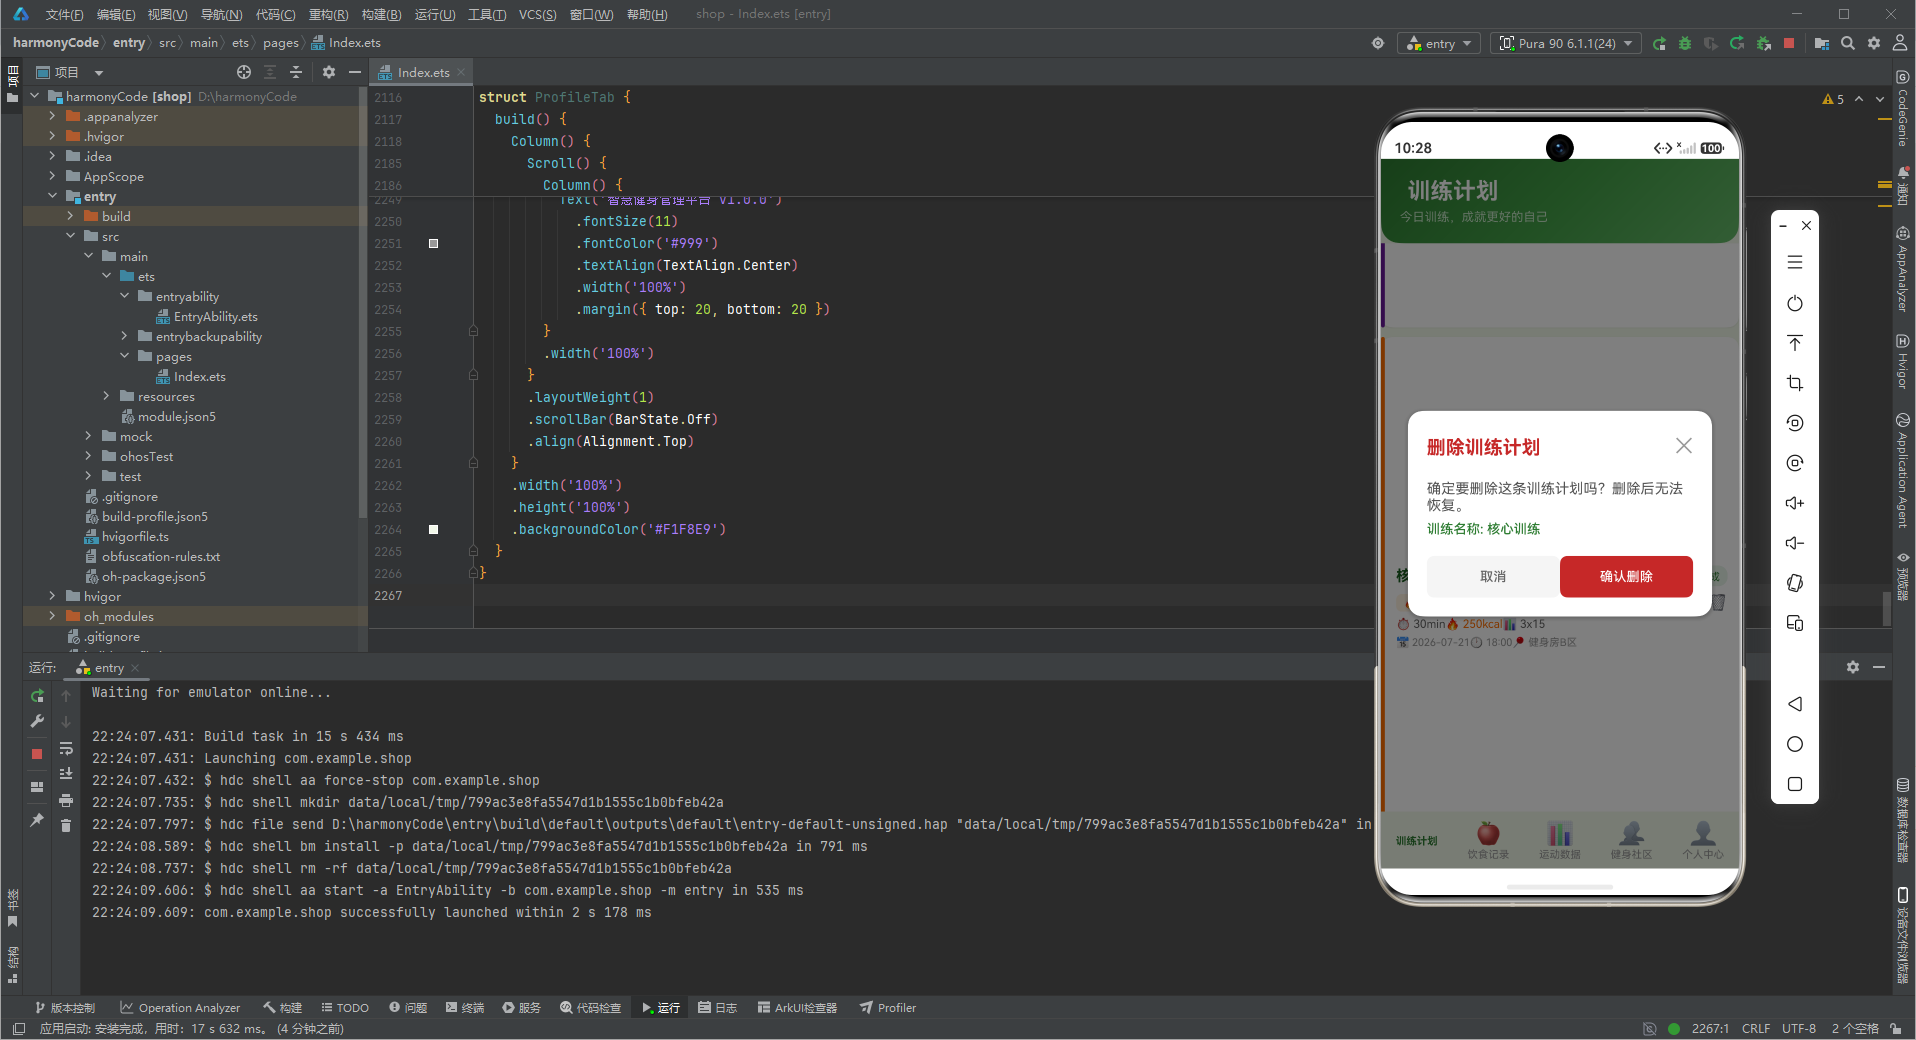Open the 构建(B) menu
This screenshot has width=1916, height=1040.
pyautogui.click(x=381, y=14)
